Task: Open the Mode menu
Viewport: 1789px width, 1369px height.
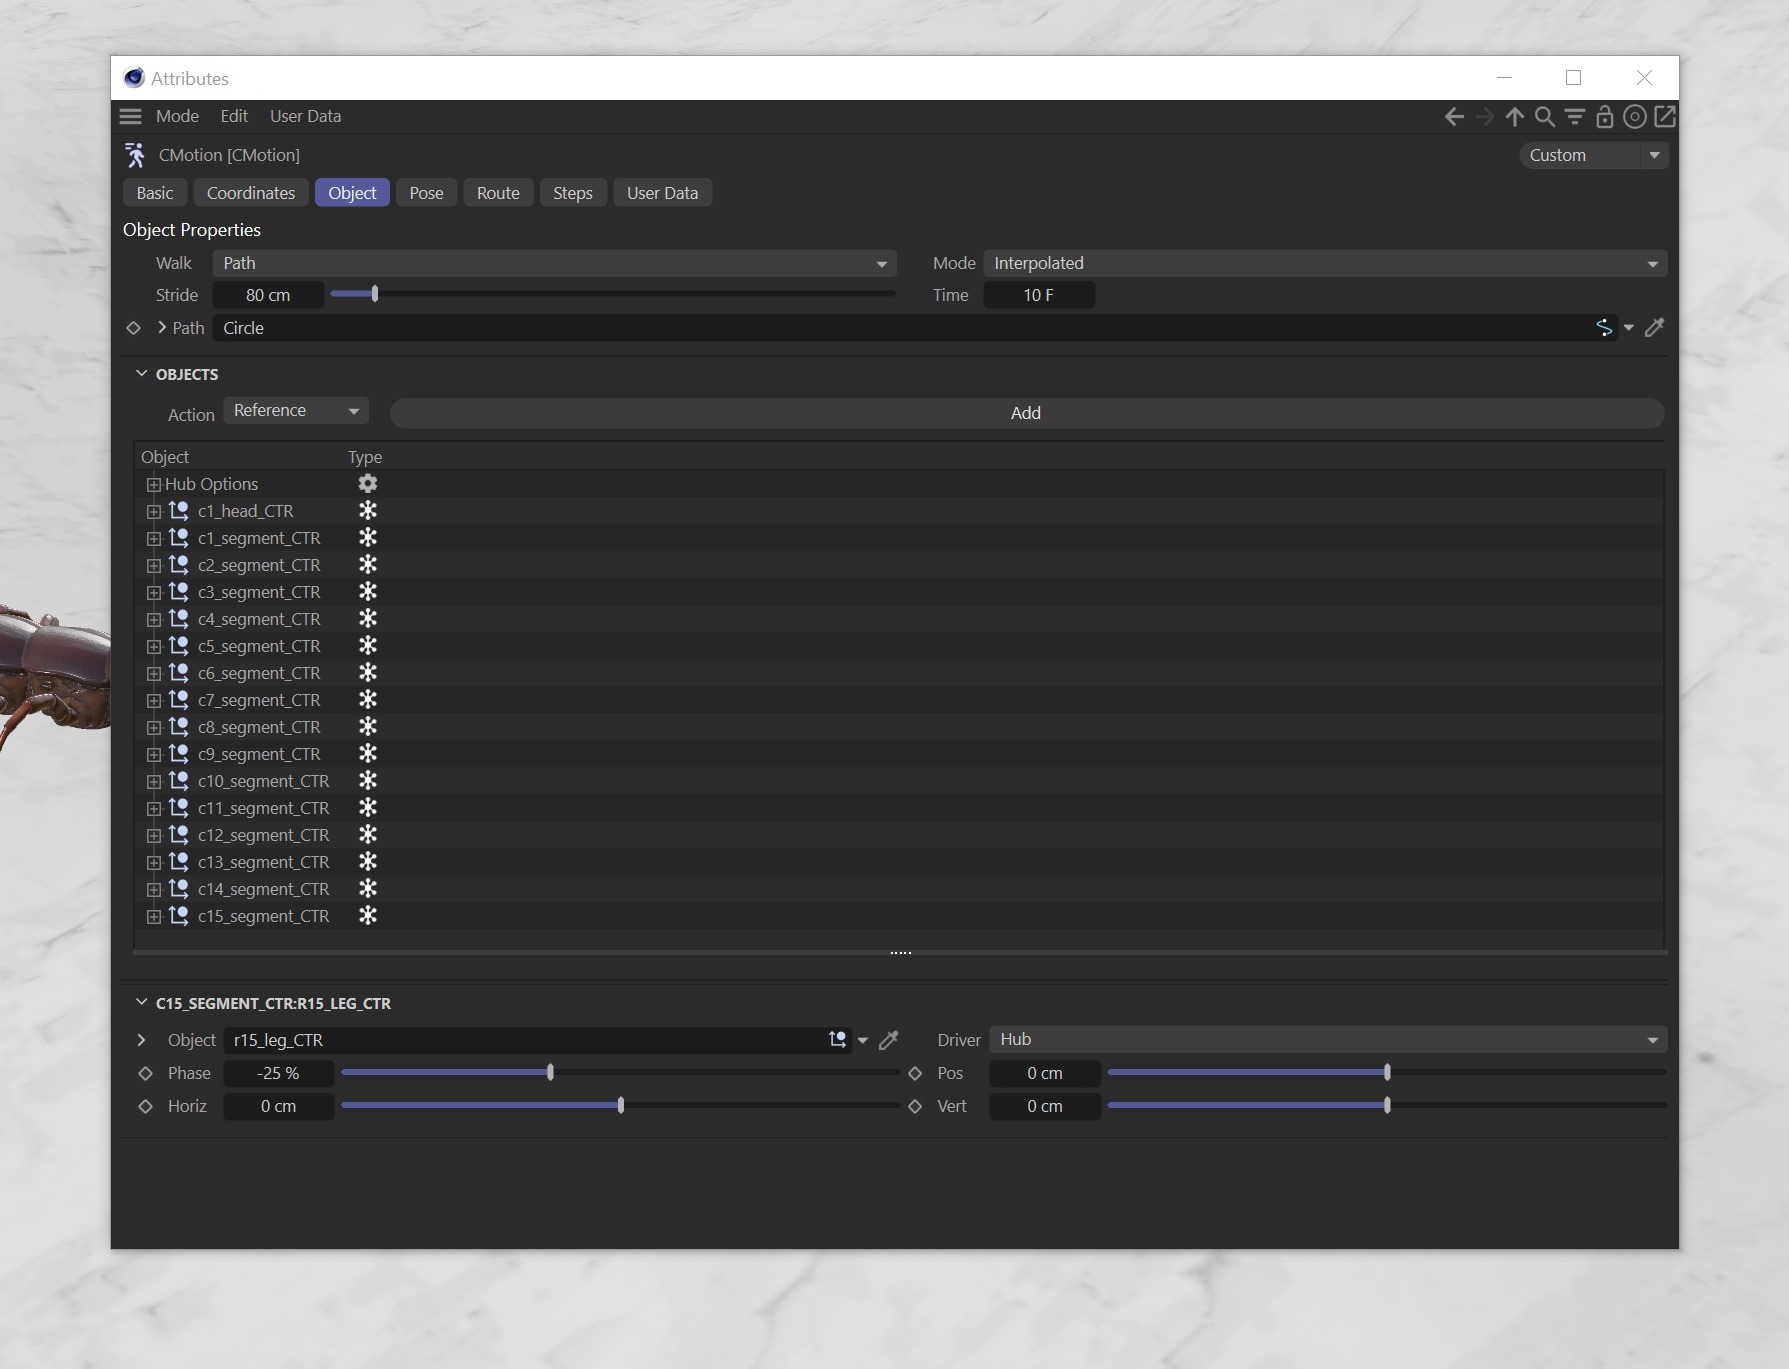Action: tap(177, 116)
